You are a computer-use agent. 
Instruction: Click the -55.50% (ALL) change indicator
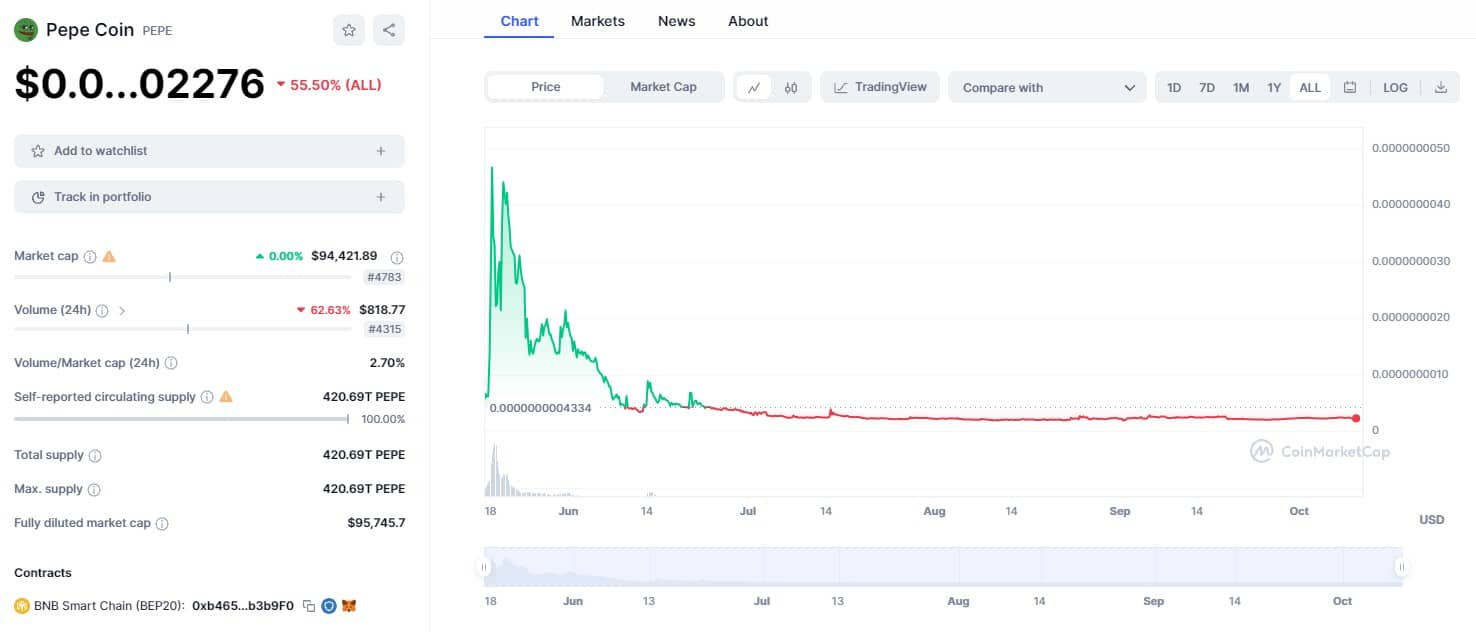[x=329, y=85]
